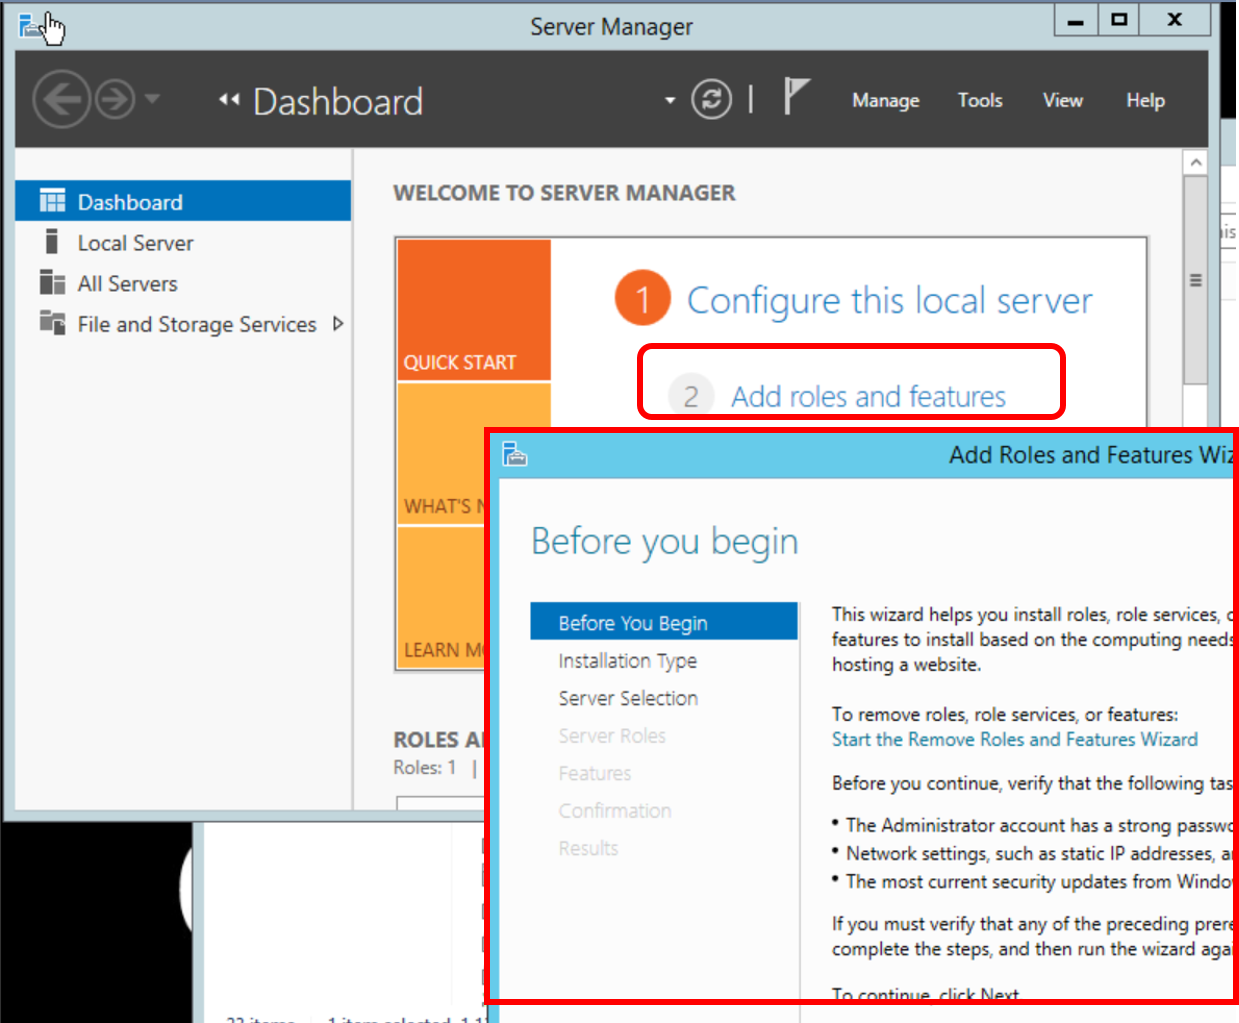Open the dropdown arrow left of Refresh
This screenshot has height=1023, width=1239.
tap(670, 101)
